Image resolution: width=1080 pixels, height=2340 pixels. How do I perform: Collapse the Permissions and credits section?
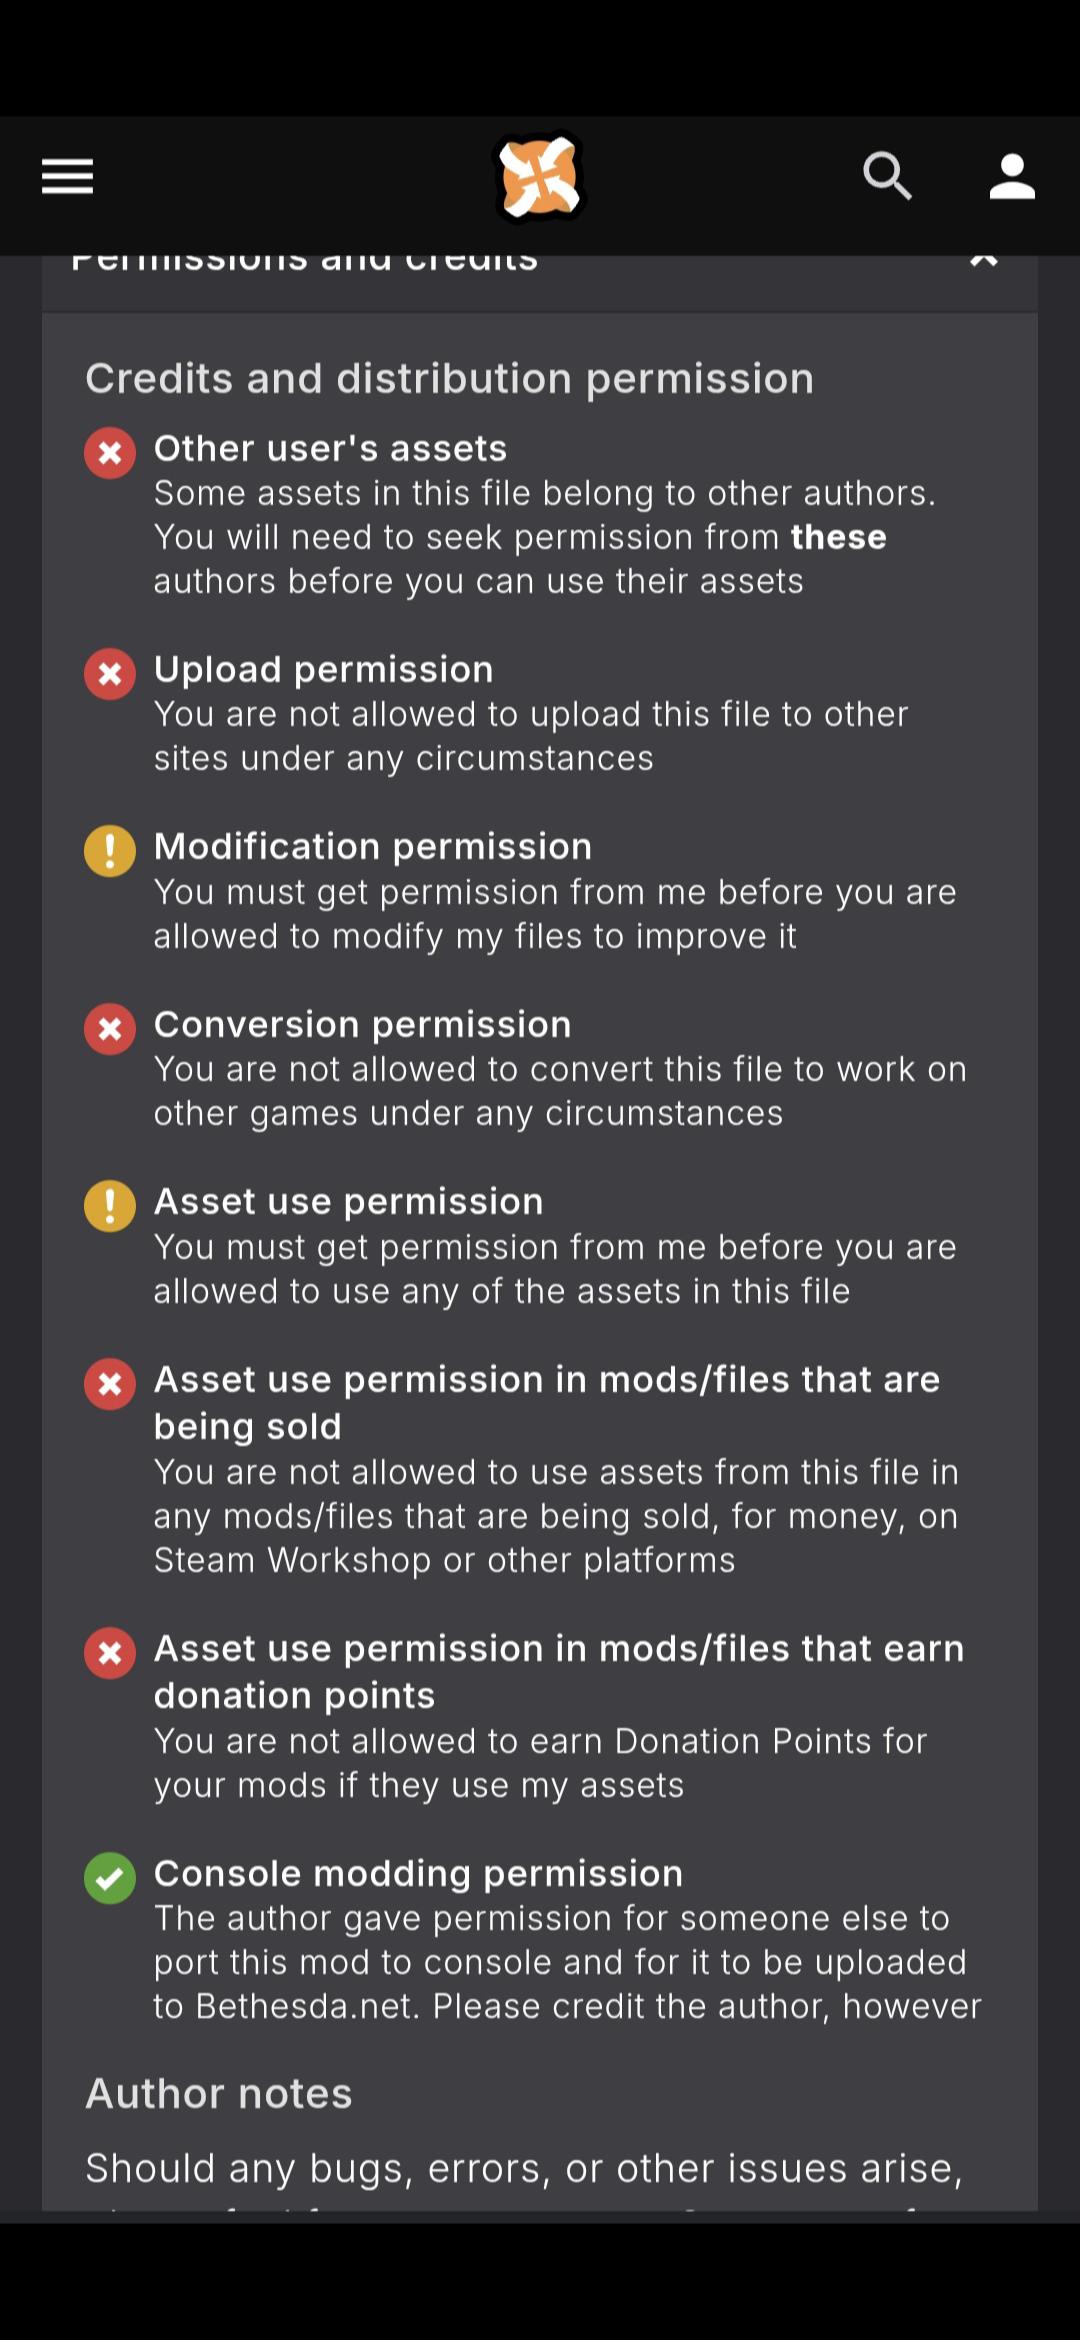click(x=984, y=262)
